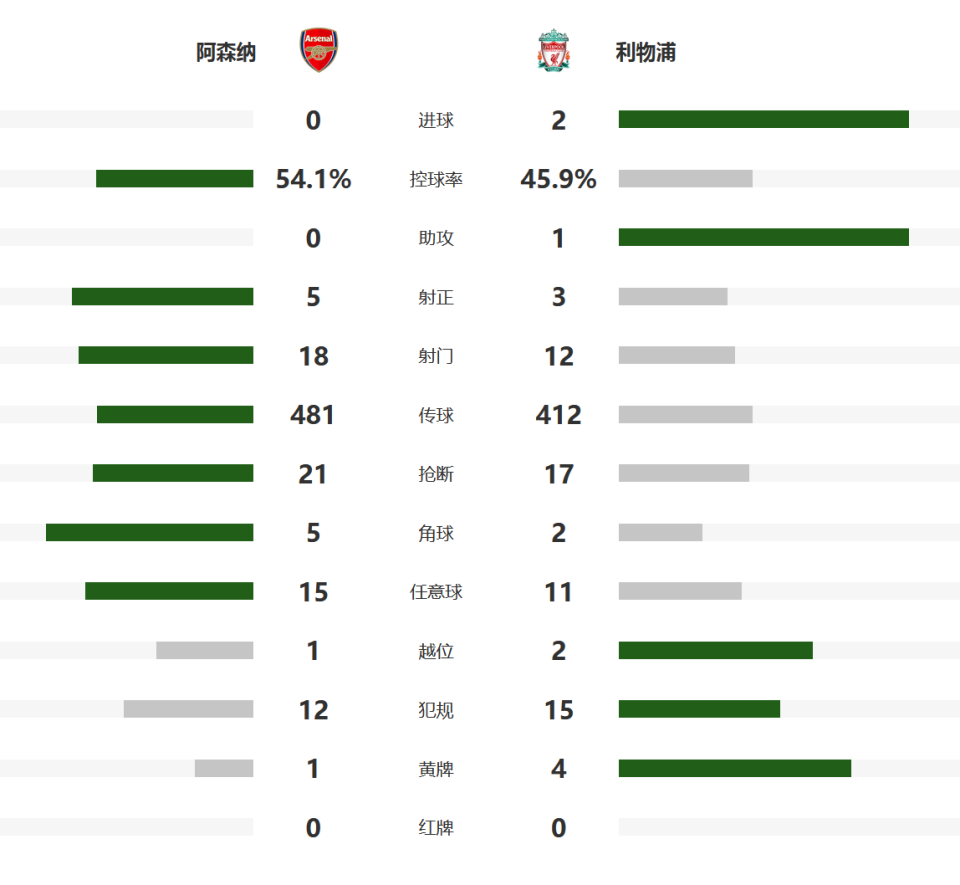Click Arsenal's green 控球率 bar
This screenshot has width=960, height=885.
(x=174, y=179)
